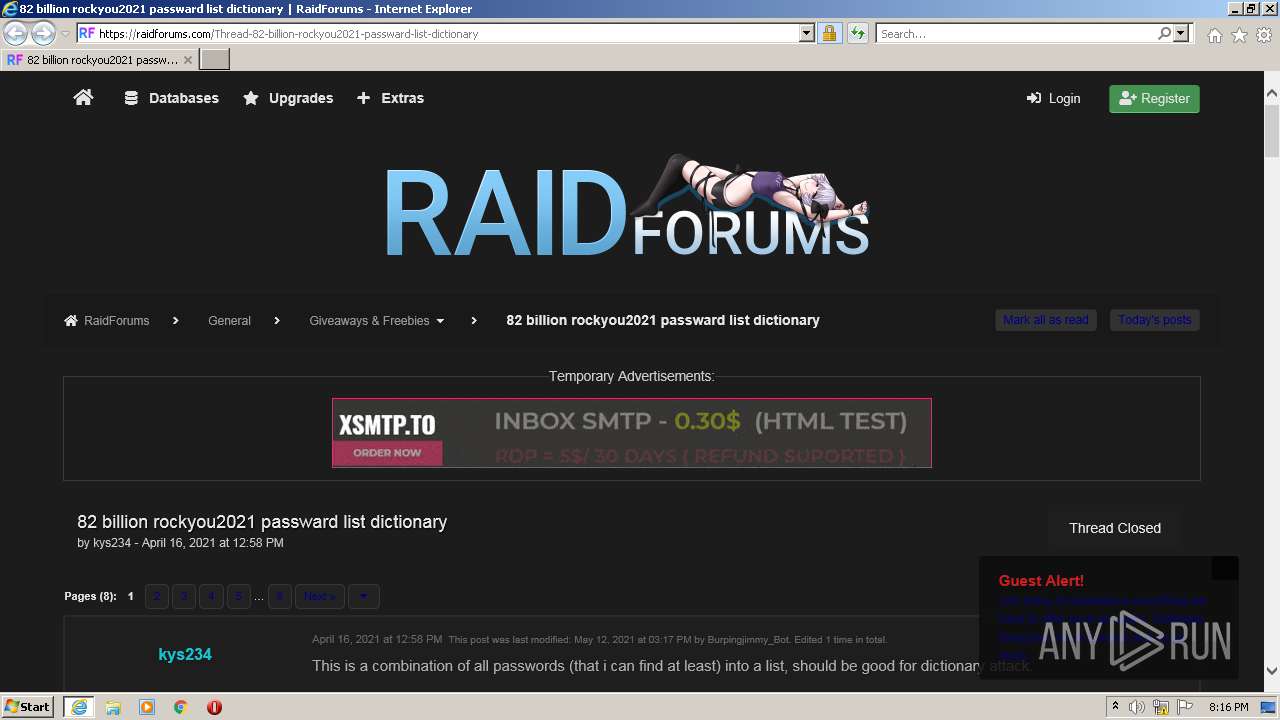1280x720 pixels.
Task: Expand the search provider dropdown
Action: (1181, 33)
